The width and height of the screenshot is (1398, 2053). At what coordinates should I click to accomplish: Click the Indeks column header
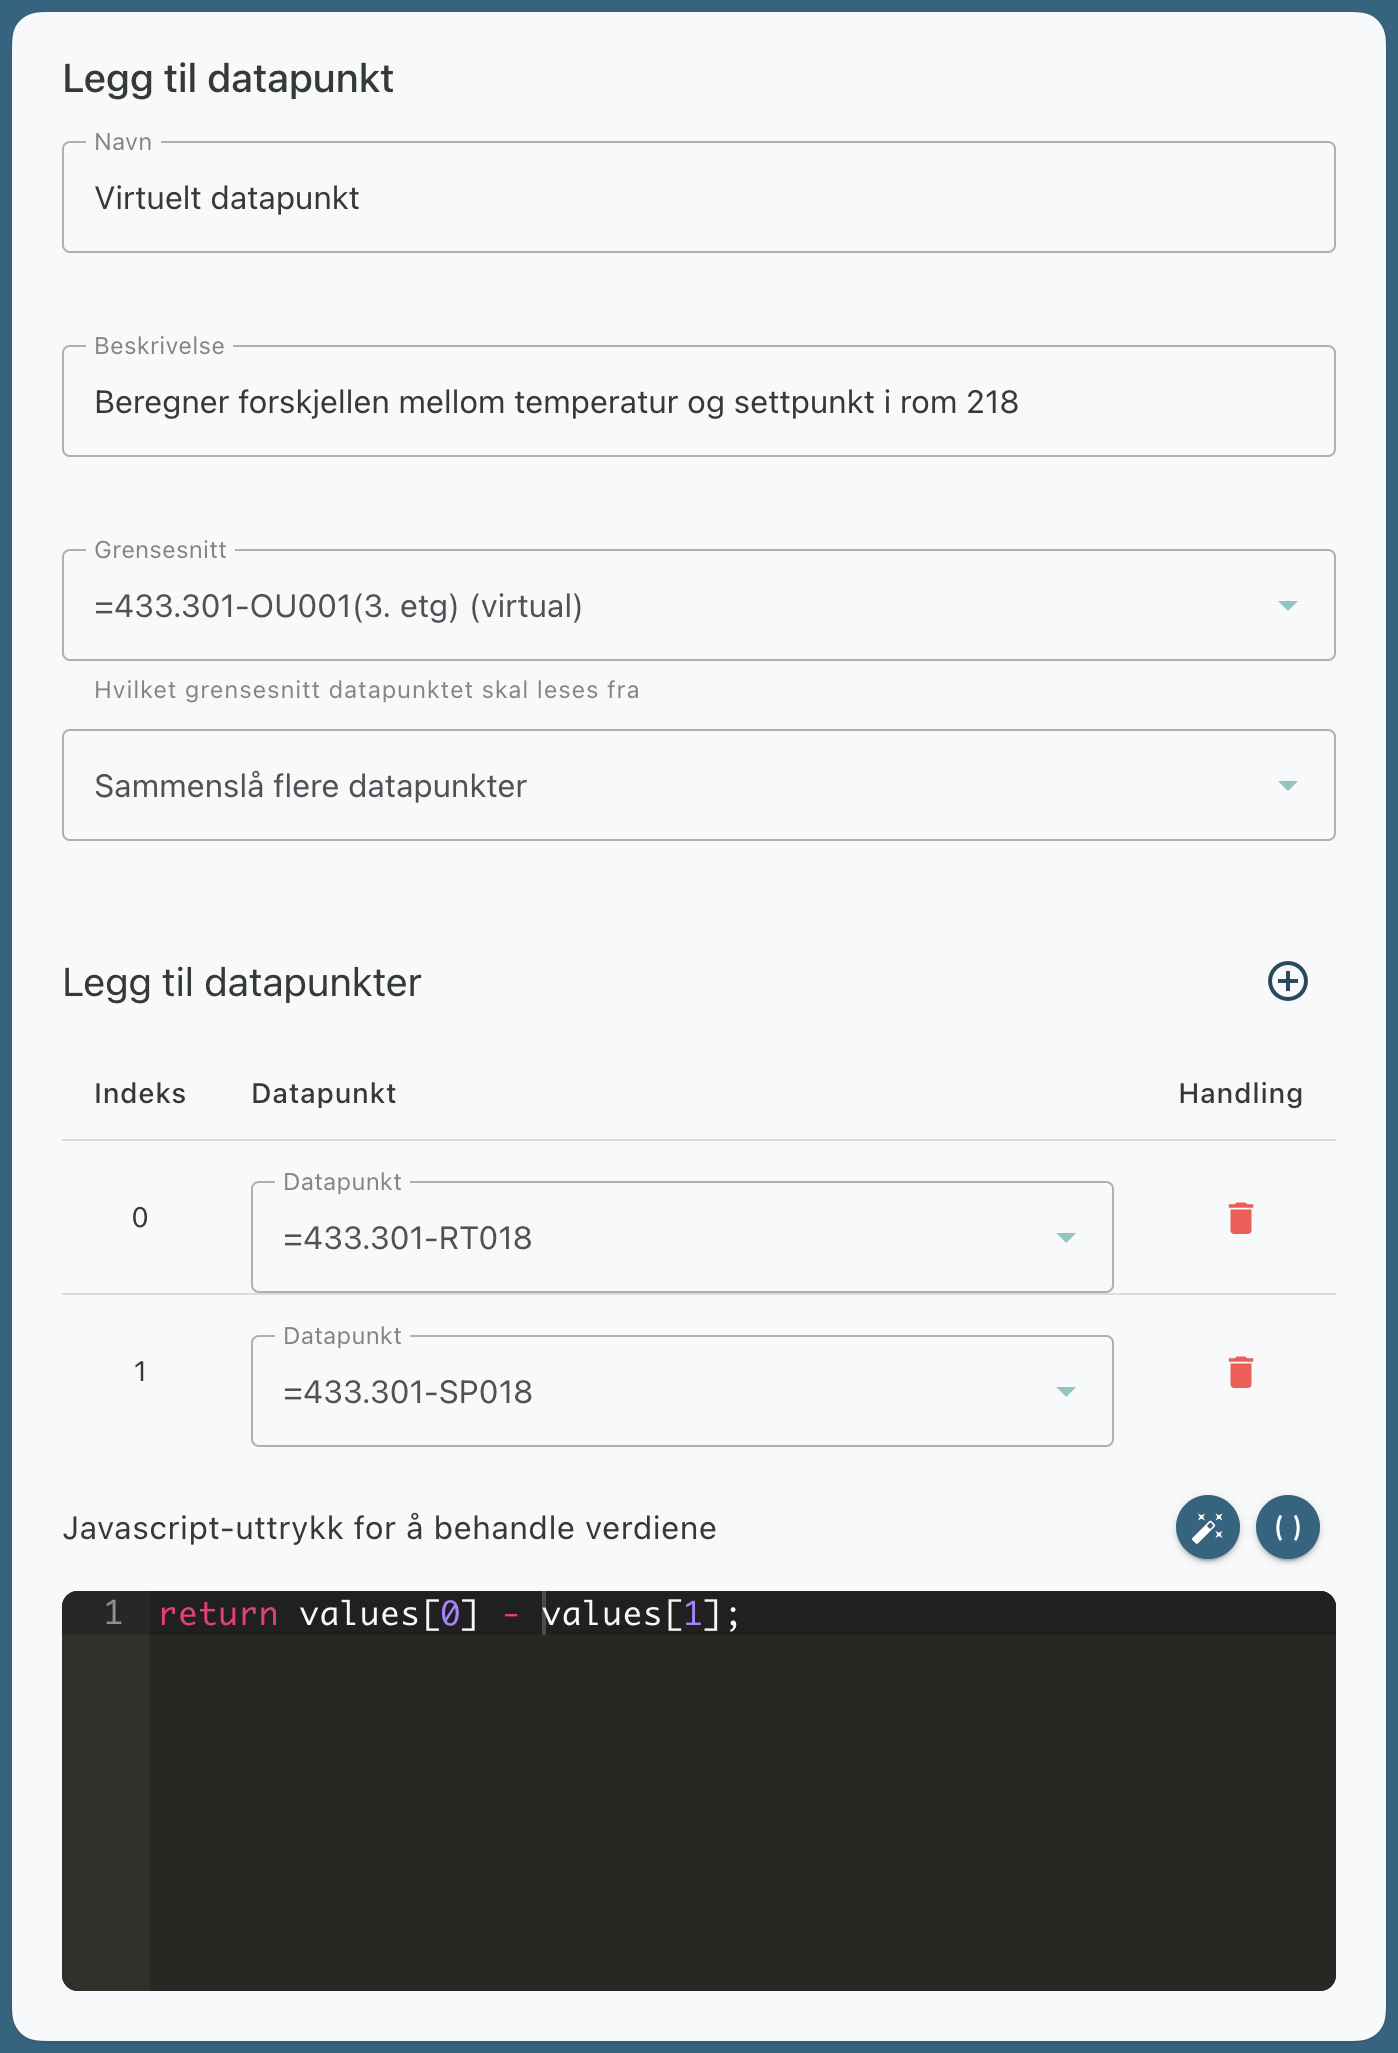click(x=140, y=1094)
